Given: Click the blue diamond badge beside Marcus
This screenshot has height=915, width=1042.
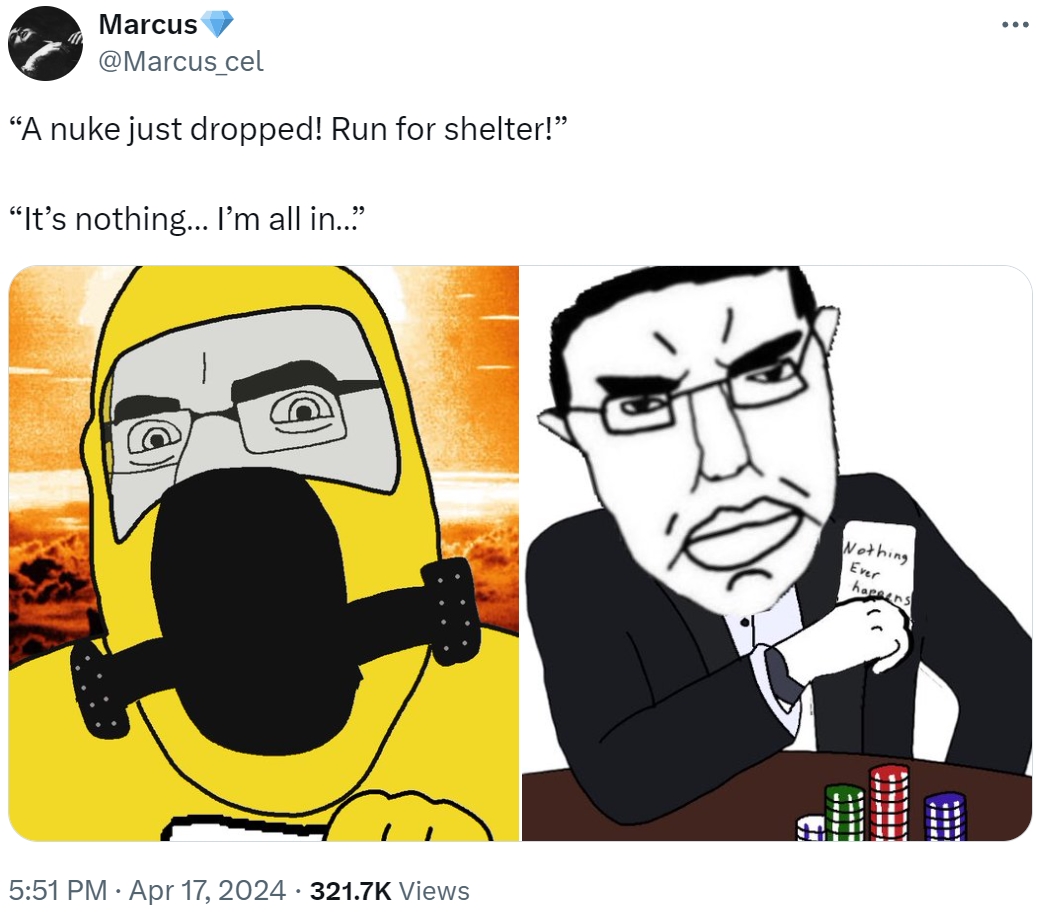Looking at the screenshot, I should coord(217,25).
